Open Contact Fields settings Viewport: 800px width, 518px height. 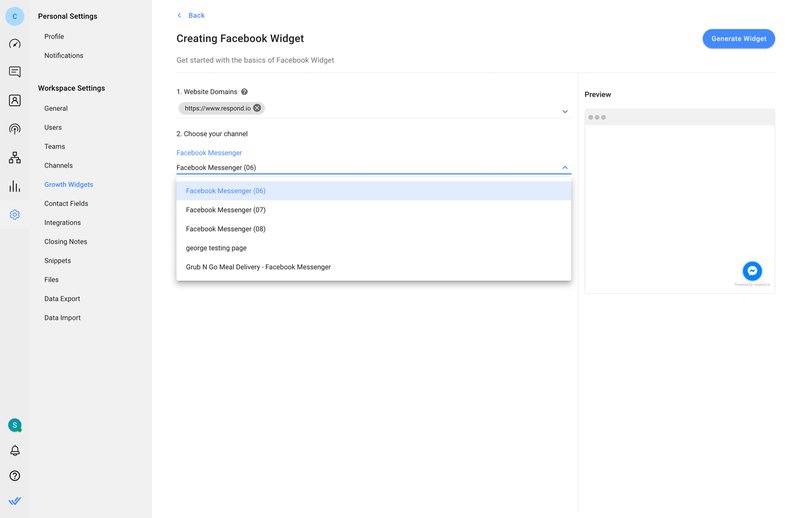click(x=66, y=204)
